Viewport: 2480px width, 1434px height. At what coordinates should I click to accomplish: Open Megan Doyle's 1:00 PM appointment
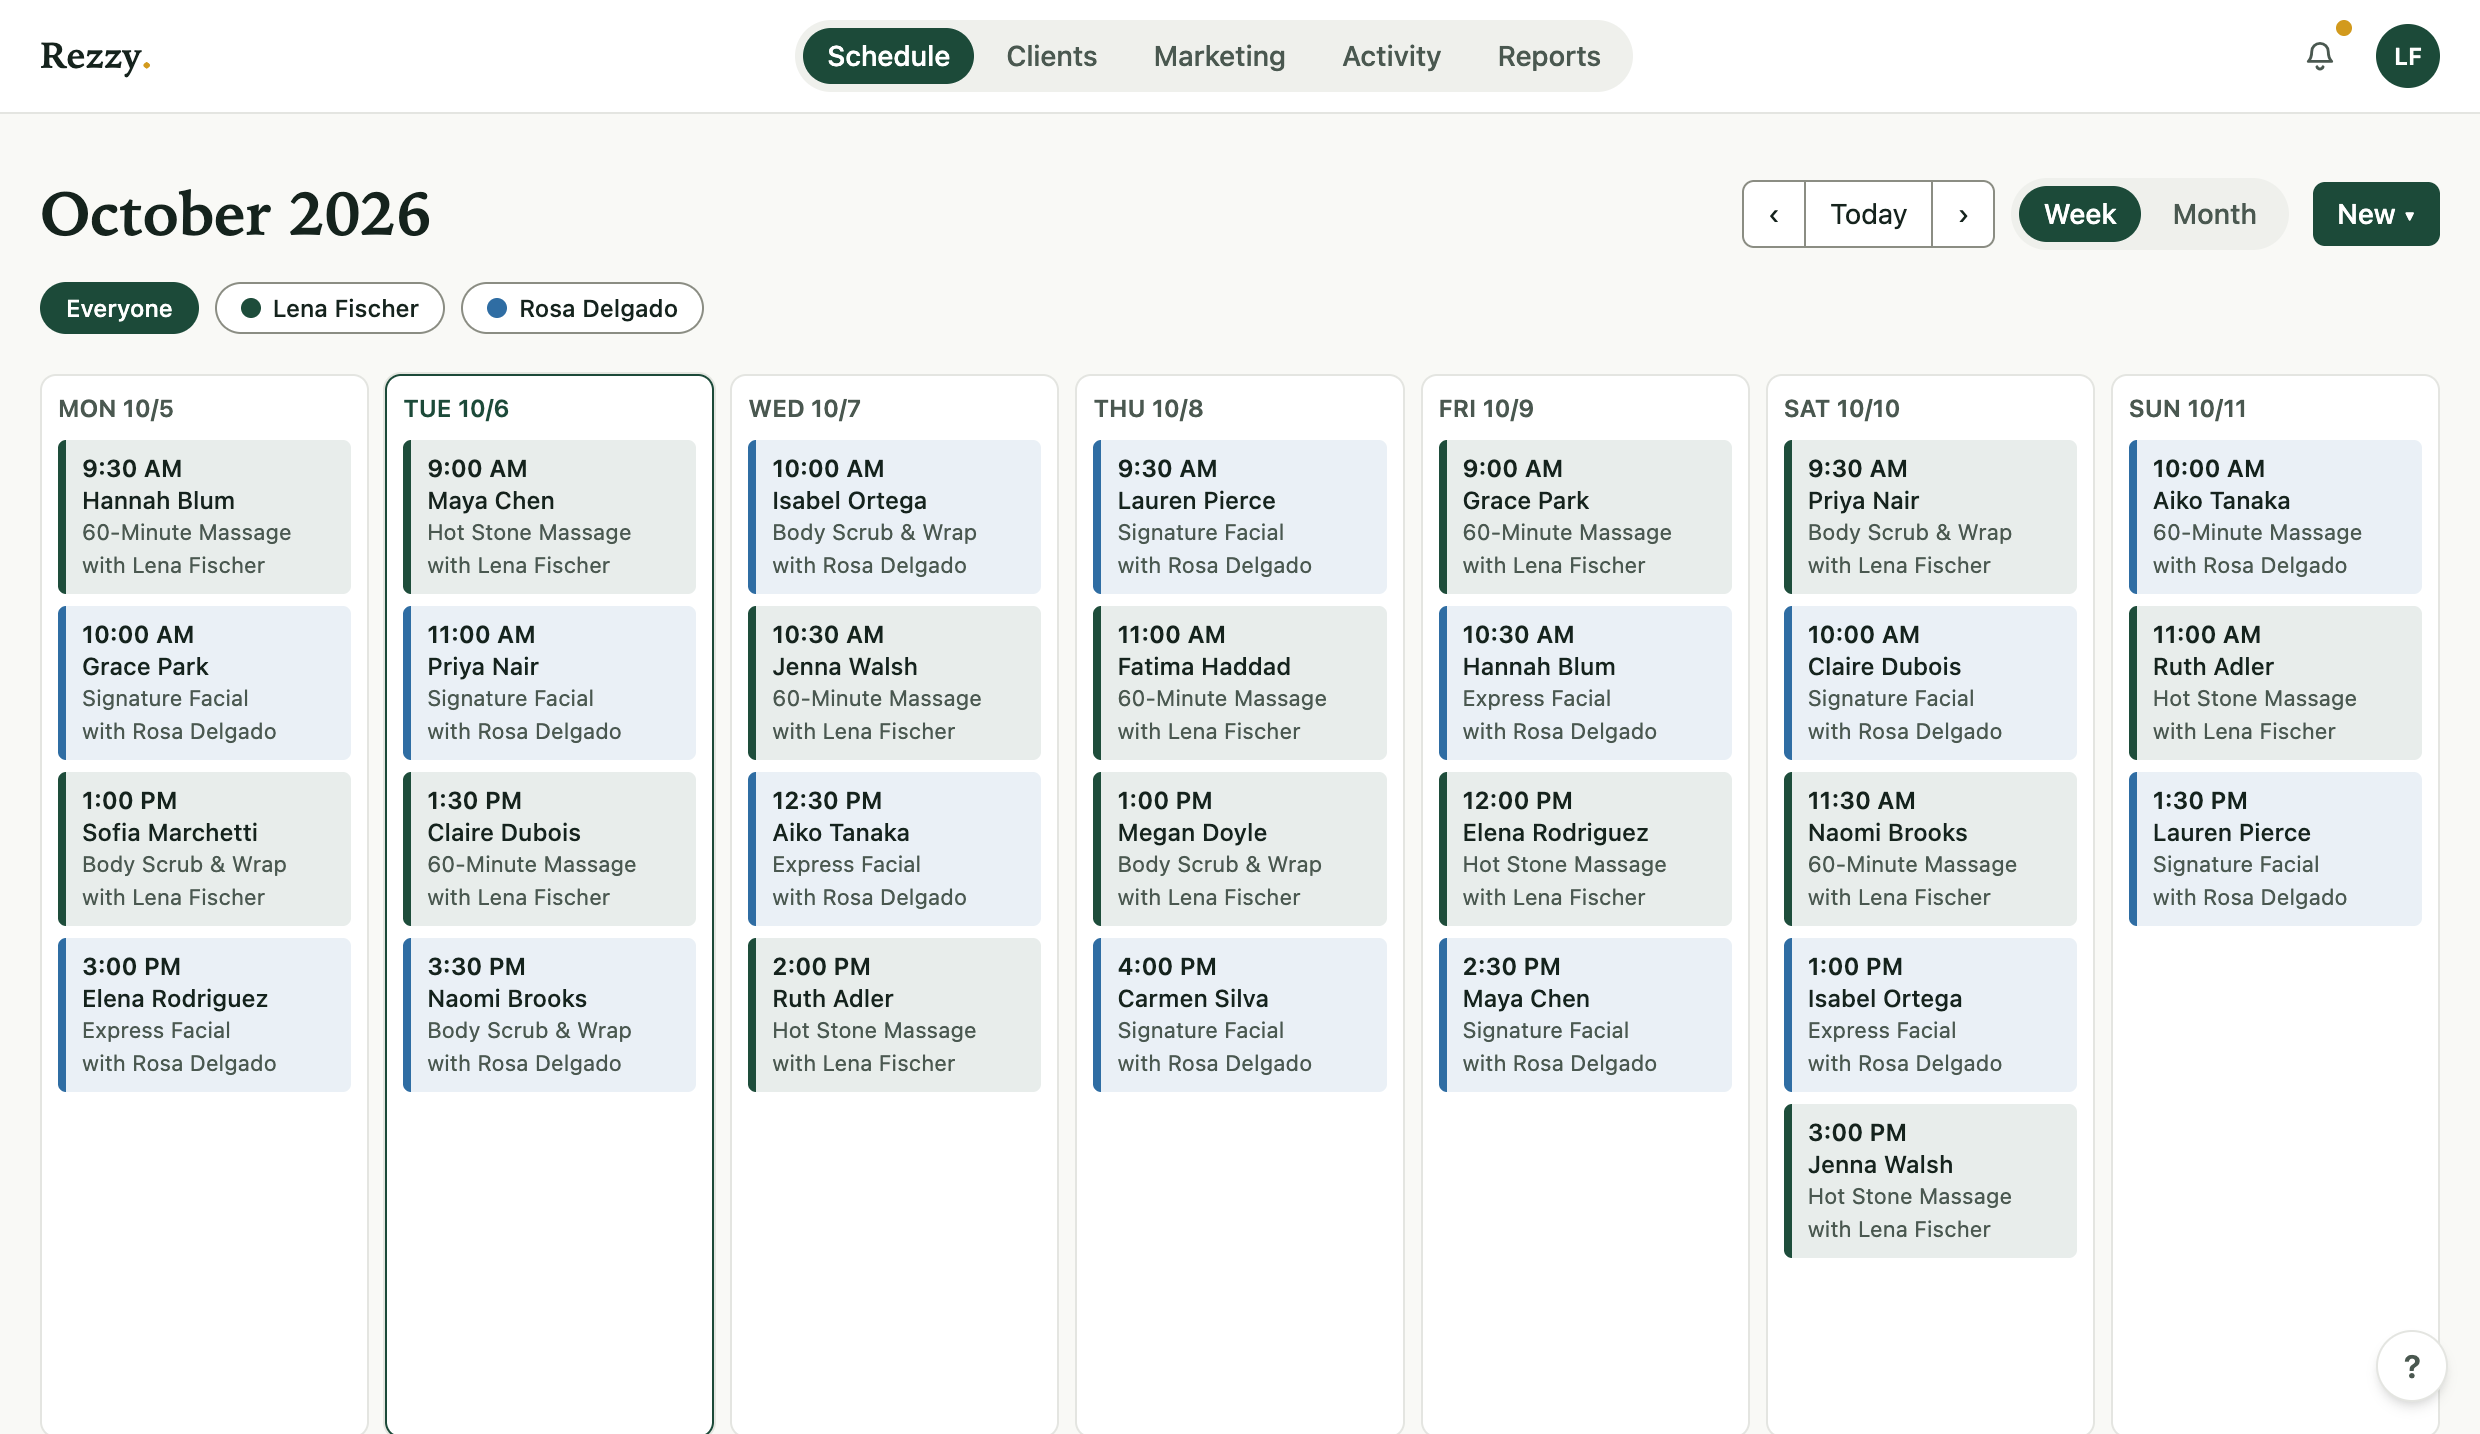pos(1239,848)
